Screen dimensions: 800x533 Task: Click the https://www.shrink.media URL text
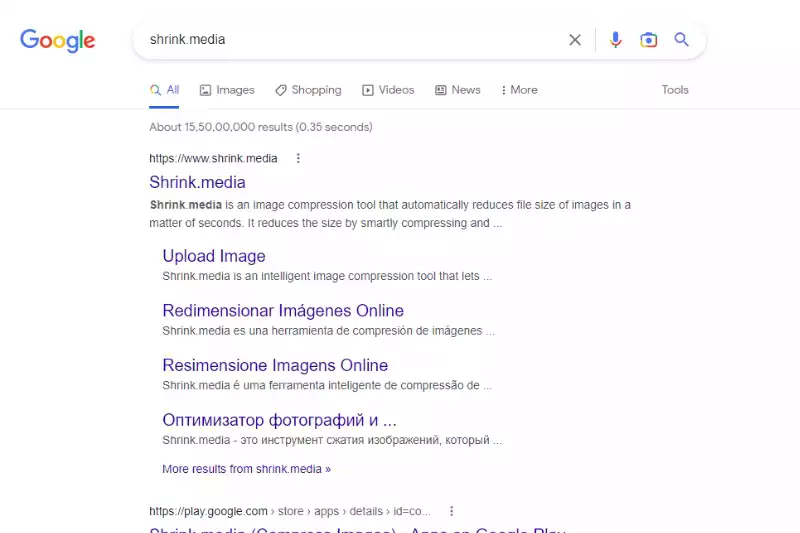pos(213,159)
